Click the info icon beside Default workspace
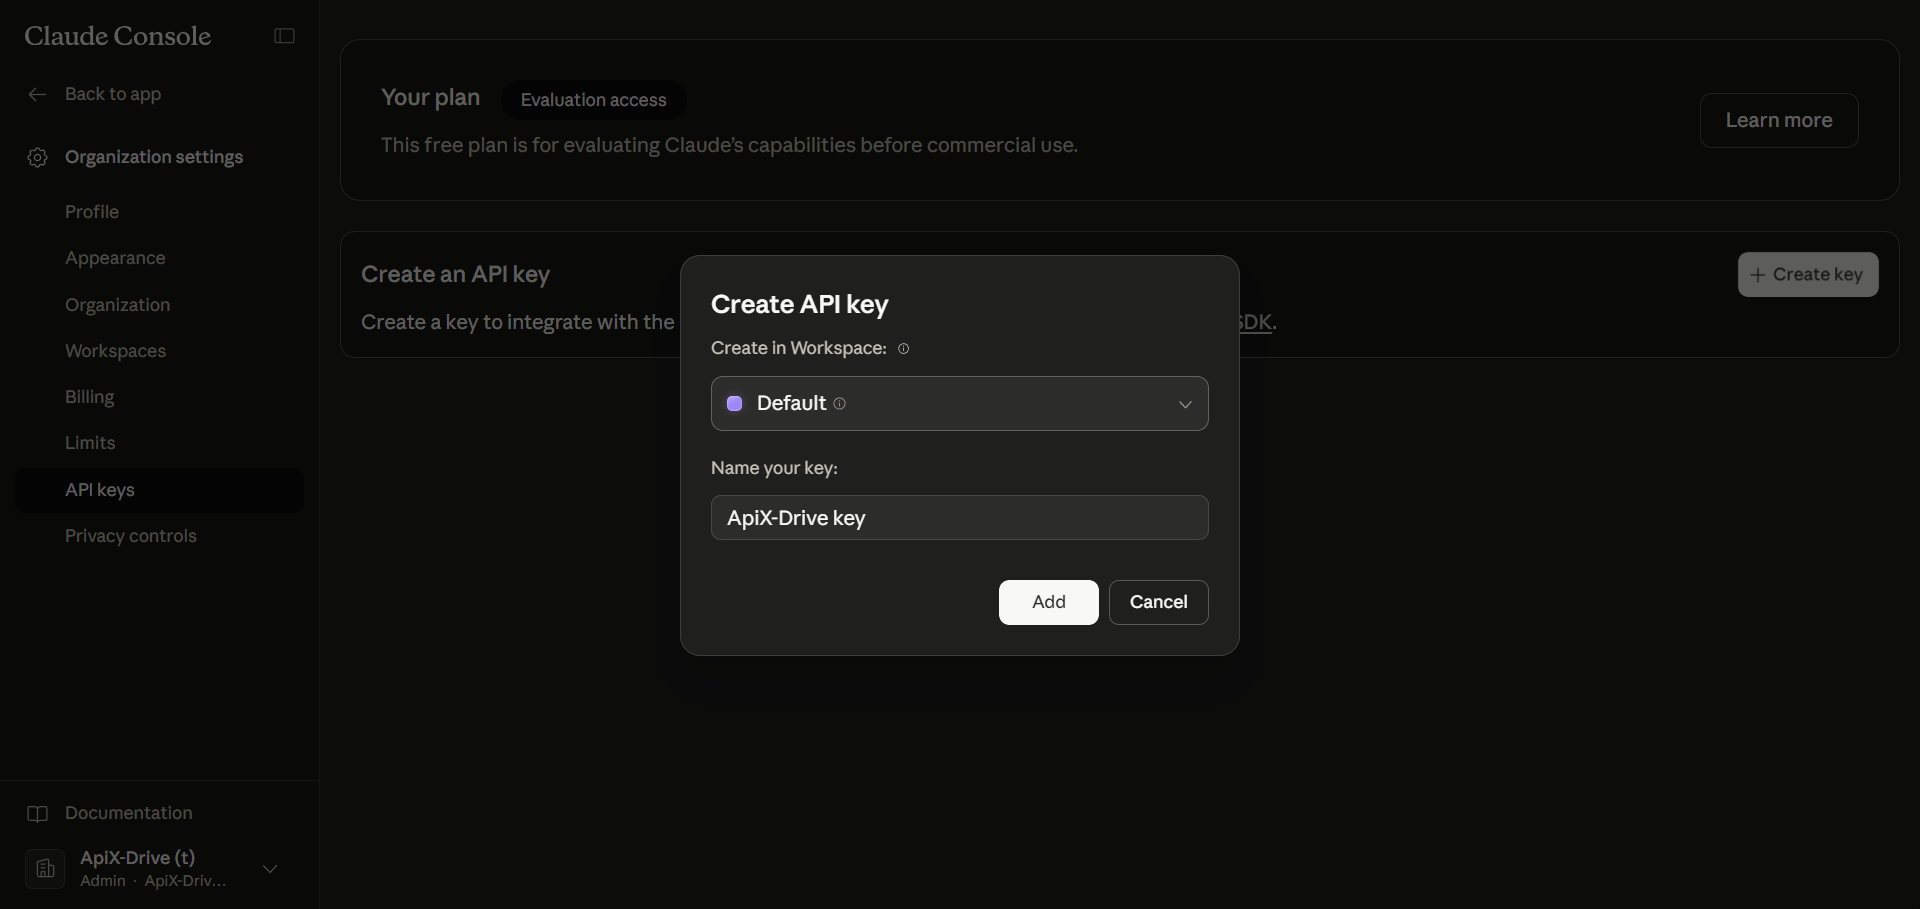This screenshot has width=1920, height=909. pyautogui.click(x=839, y=404)
